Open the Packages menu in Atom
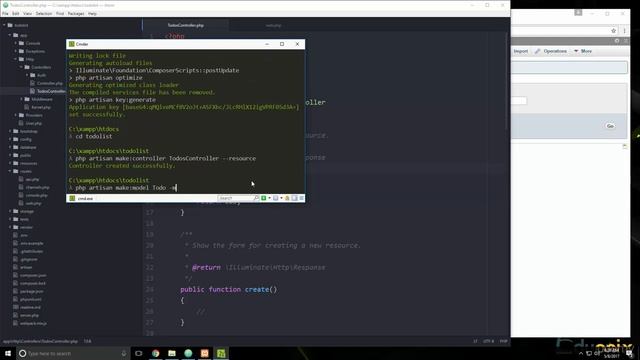This screenshot has width=640, height=360. [76, 13]
